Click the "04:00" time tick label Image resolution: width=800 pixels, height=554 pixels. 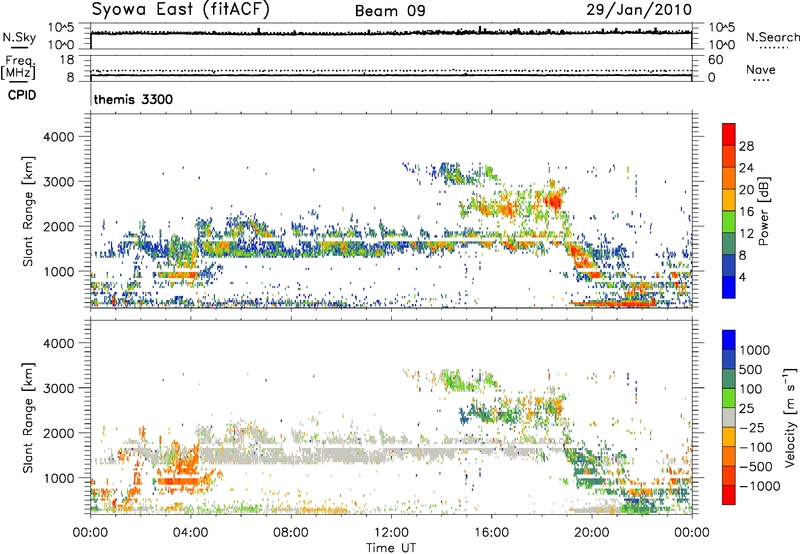coord(190,533)
